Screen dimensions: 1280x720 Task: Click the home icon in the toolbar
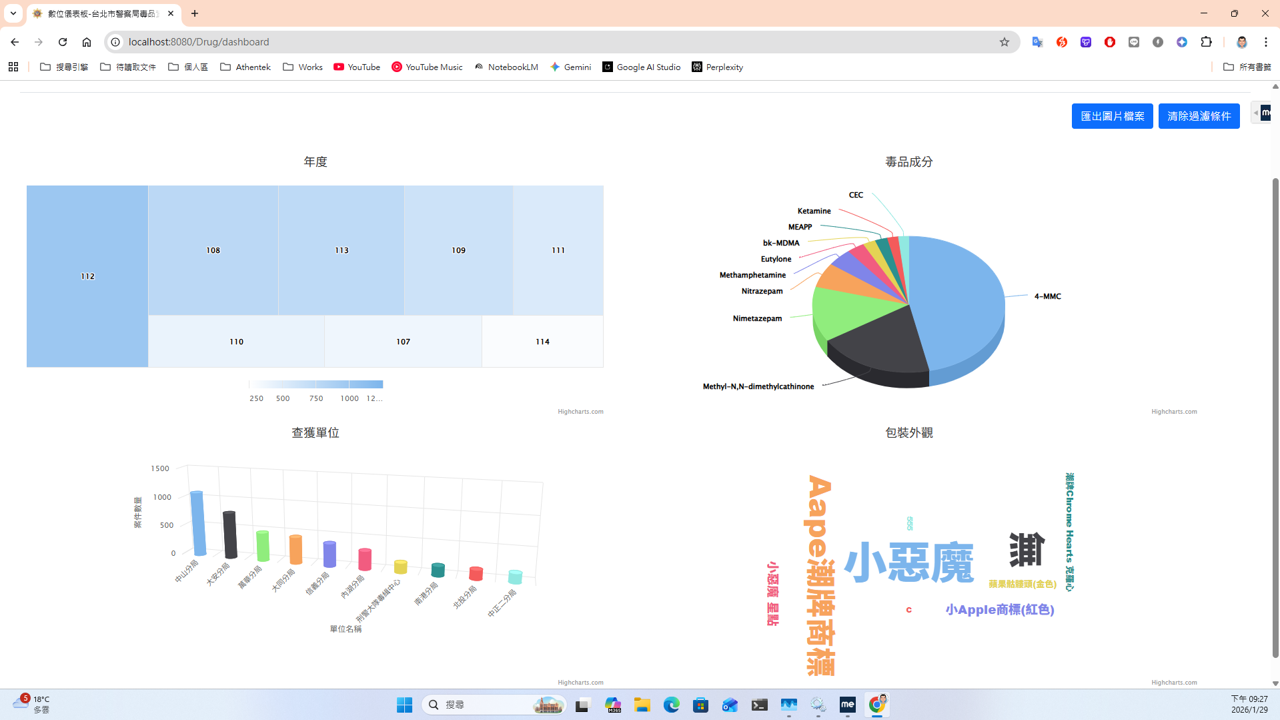point(87,42)
